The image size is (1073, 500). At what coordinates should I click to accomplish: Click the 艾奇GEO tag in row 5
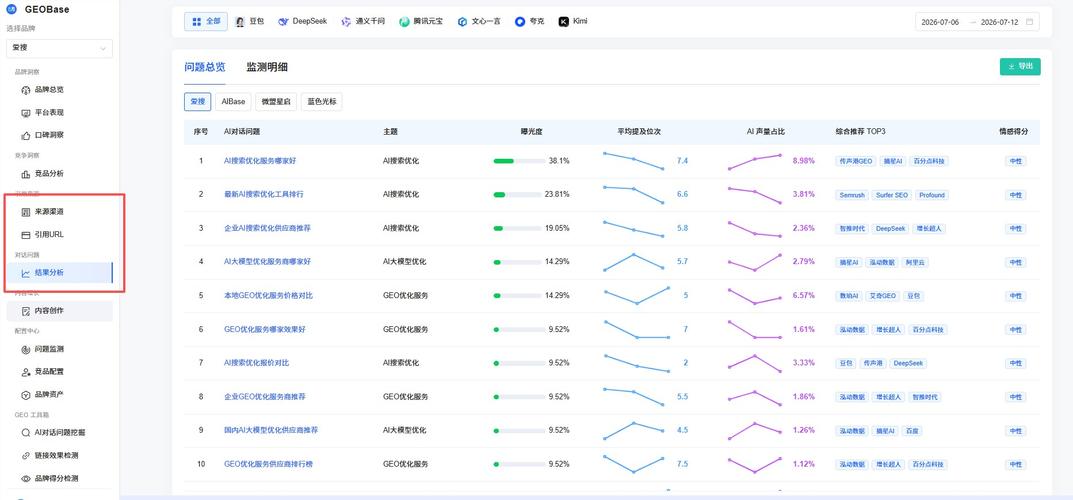click(x=882, y=295)
